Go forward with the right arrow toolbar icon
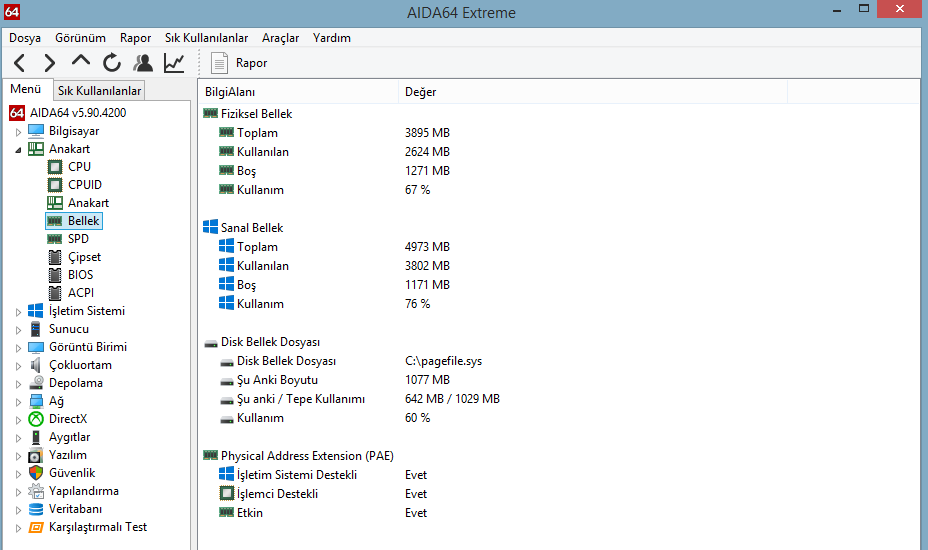The height and width of the screenshot is (550, 928). click(50, 63)
